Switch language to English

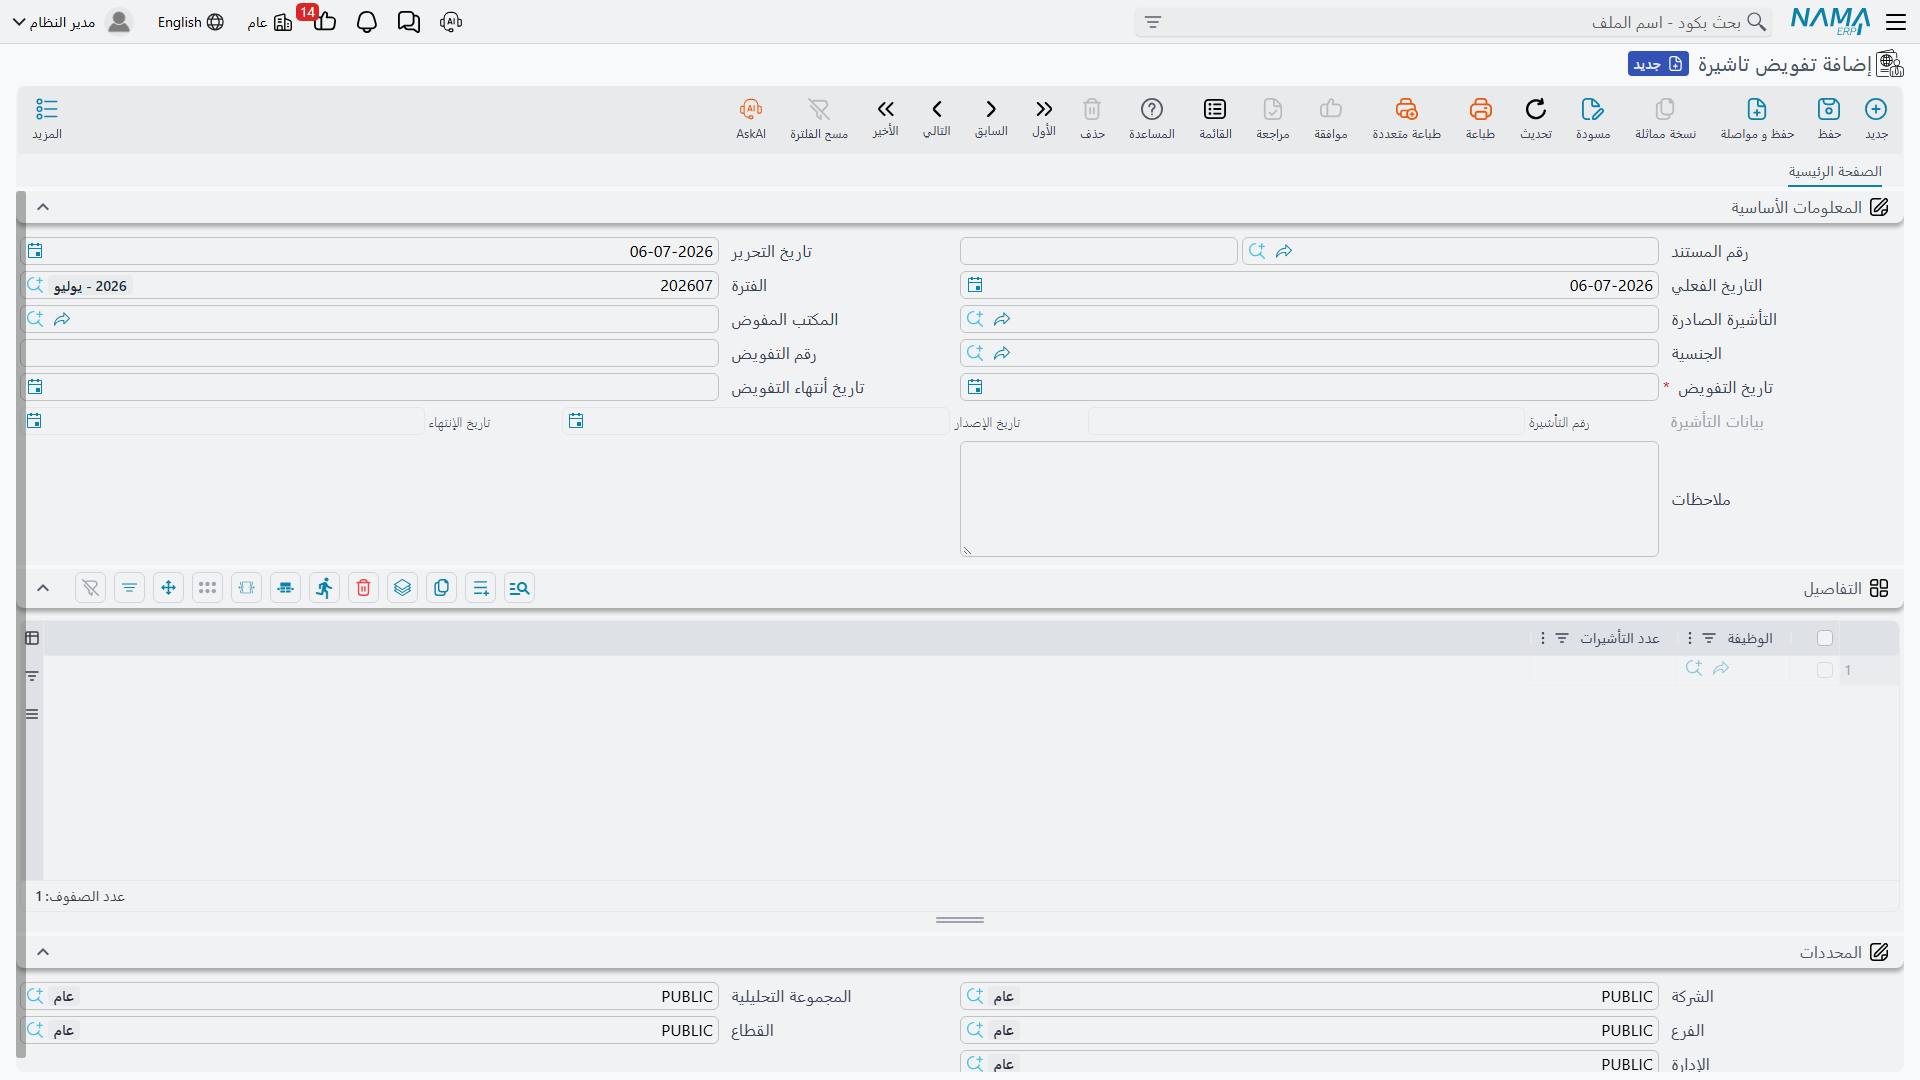point(190,22)
